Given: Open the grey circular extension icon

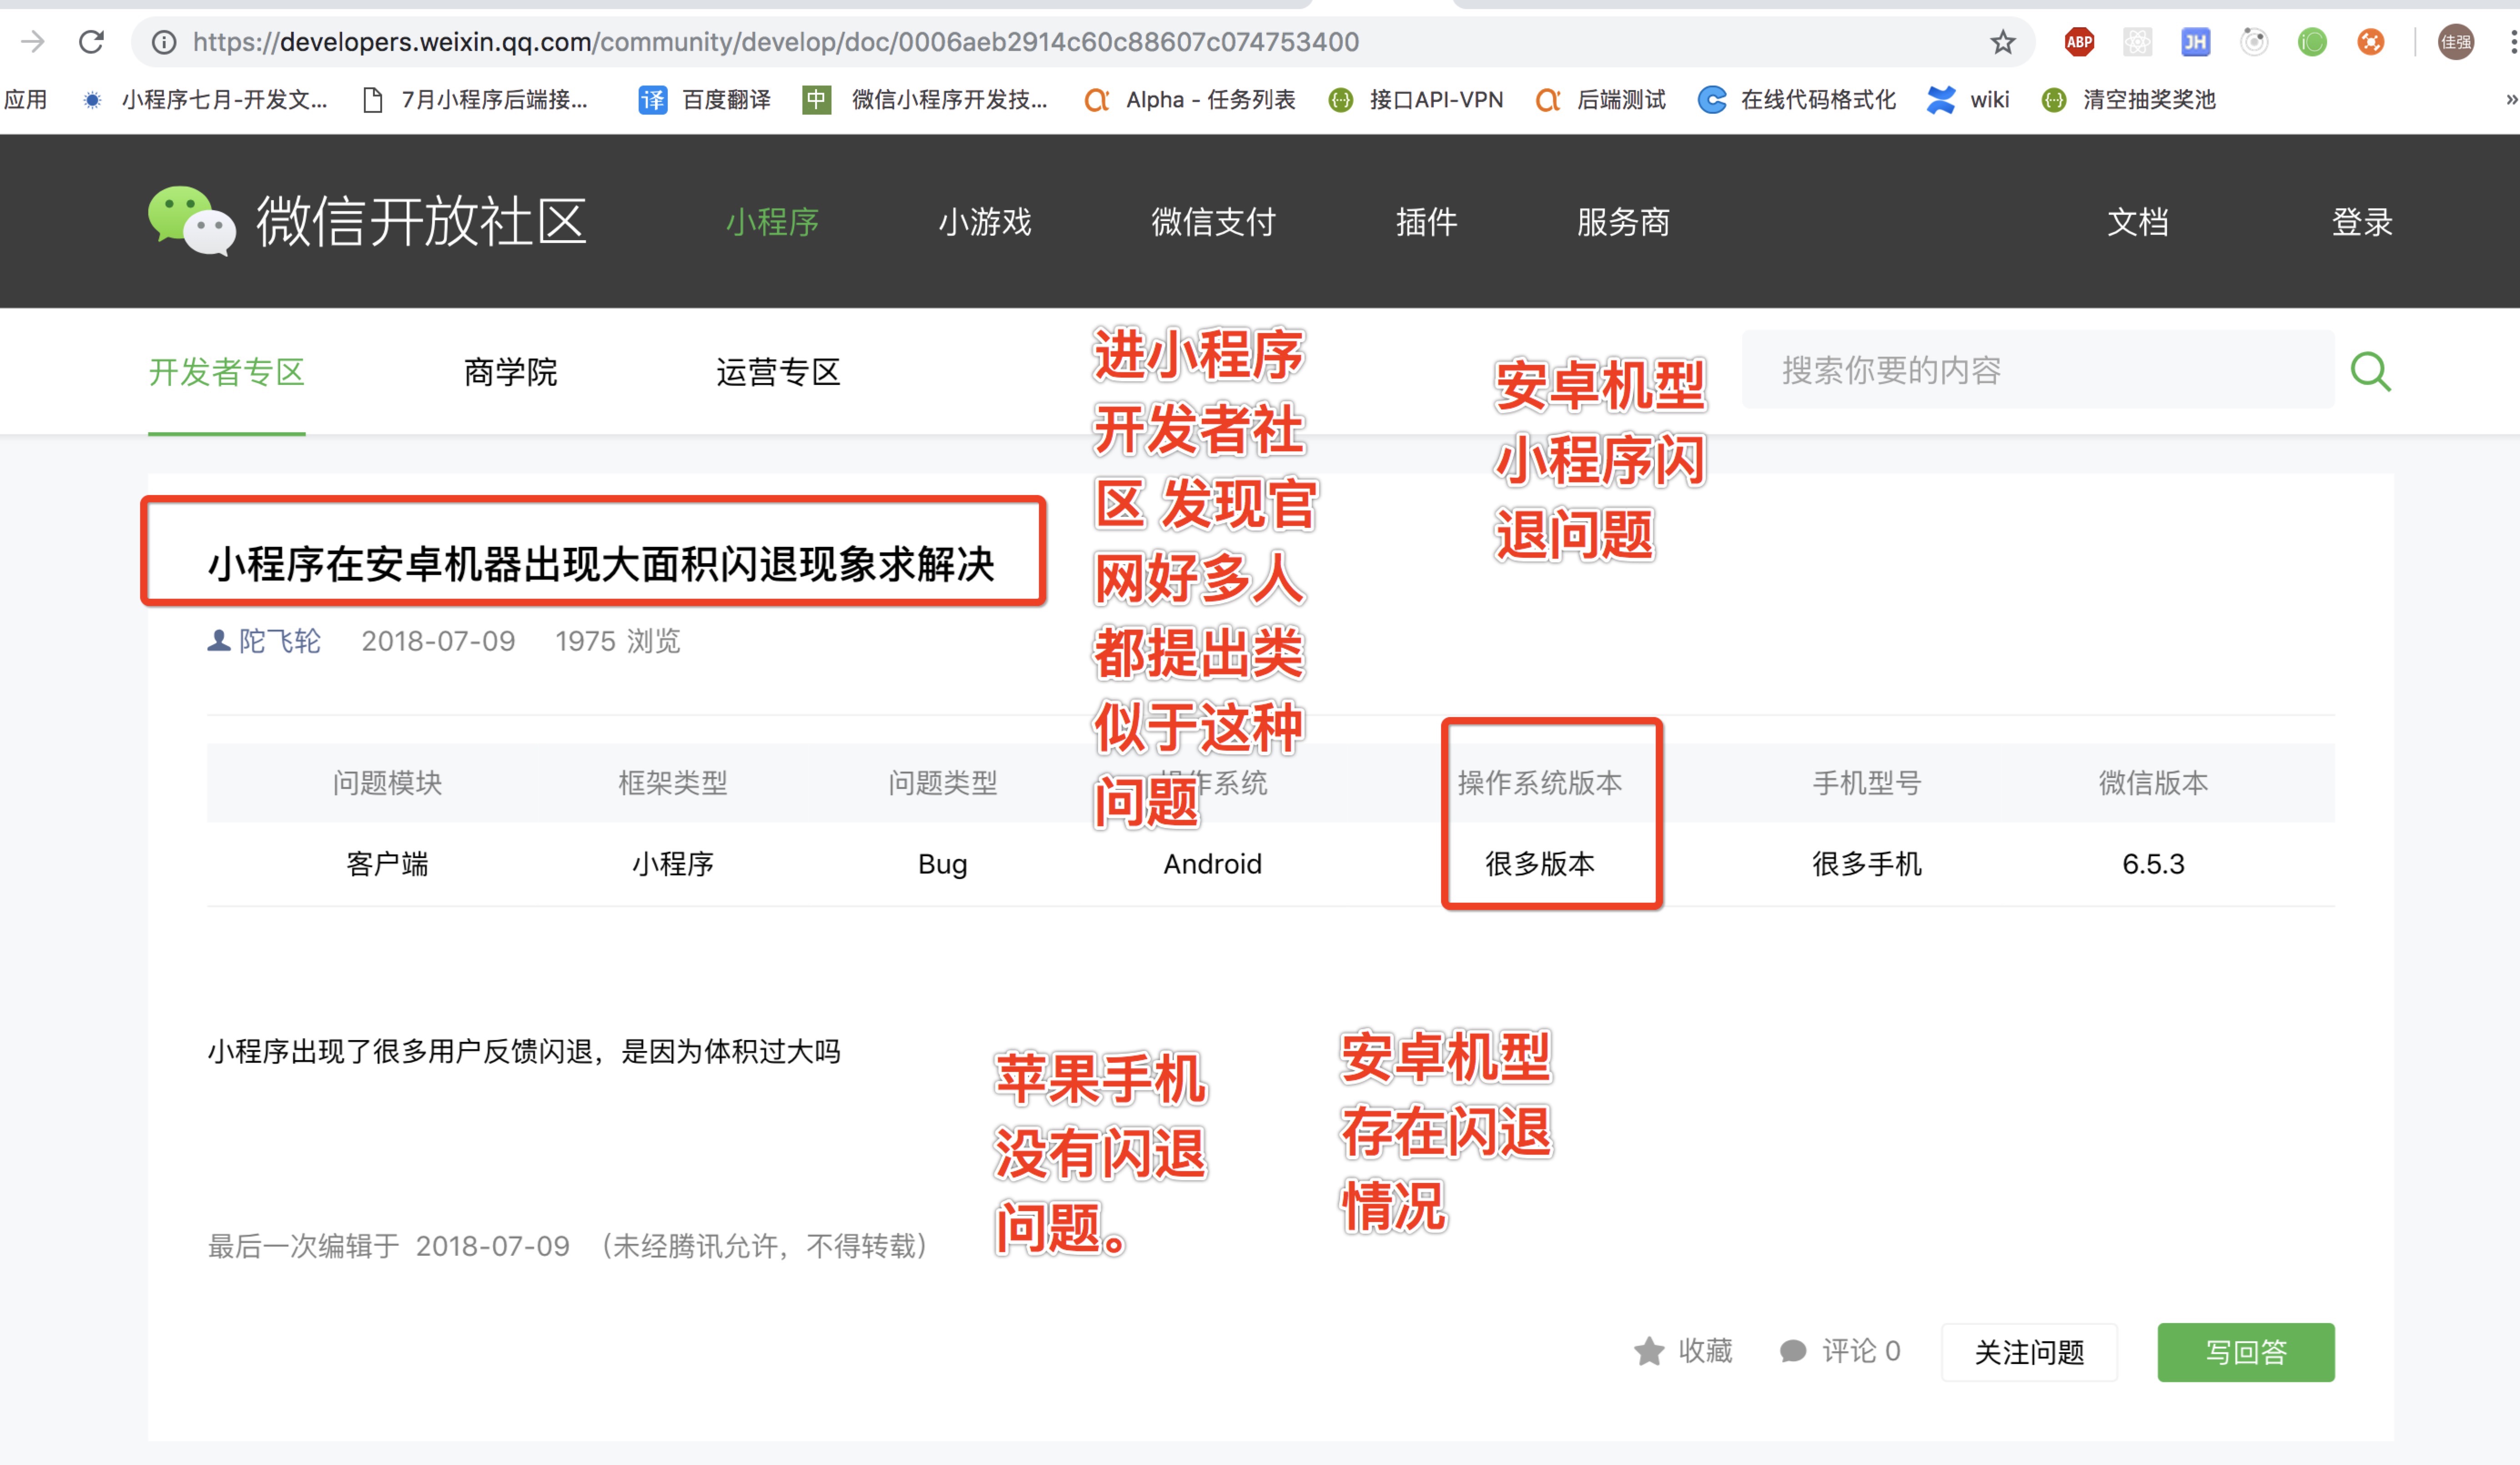Looking at the screenshot, I should pos(2254,41).
